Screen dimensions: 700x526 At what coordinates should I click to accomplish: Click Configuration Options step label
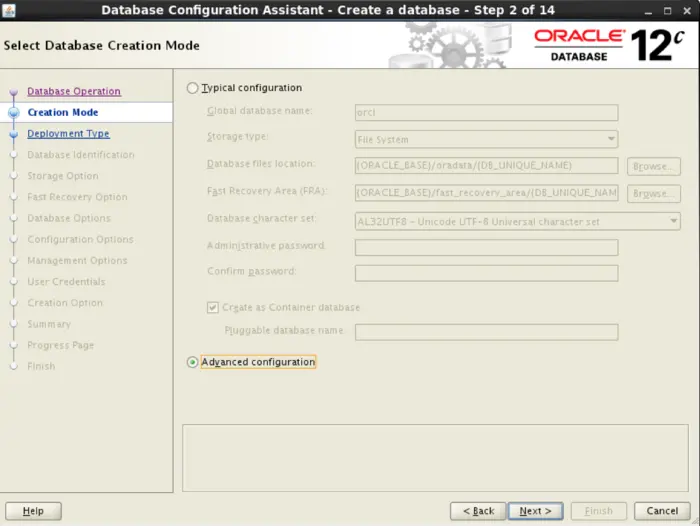pyautogui.click(x=80, y=239)
